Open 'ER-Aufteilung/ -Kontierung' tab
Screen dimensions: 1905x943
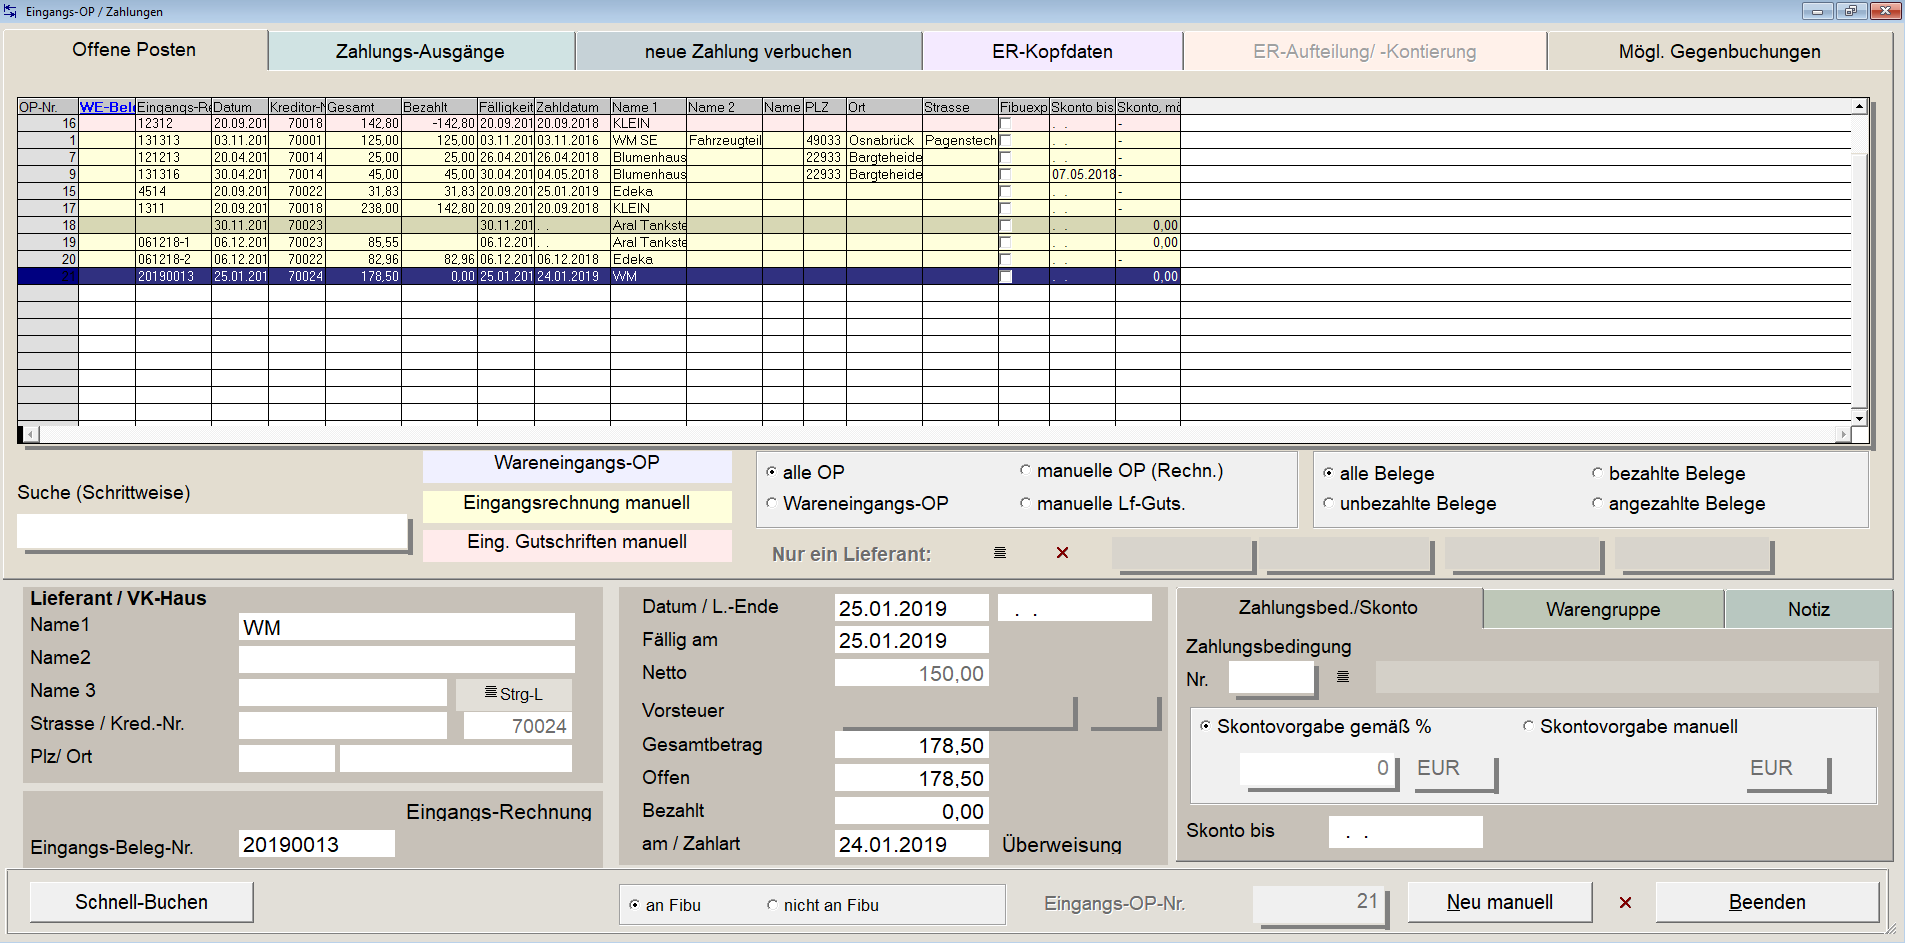(1364, 51)
